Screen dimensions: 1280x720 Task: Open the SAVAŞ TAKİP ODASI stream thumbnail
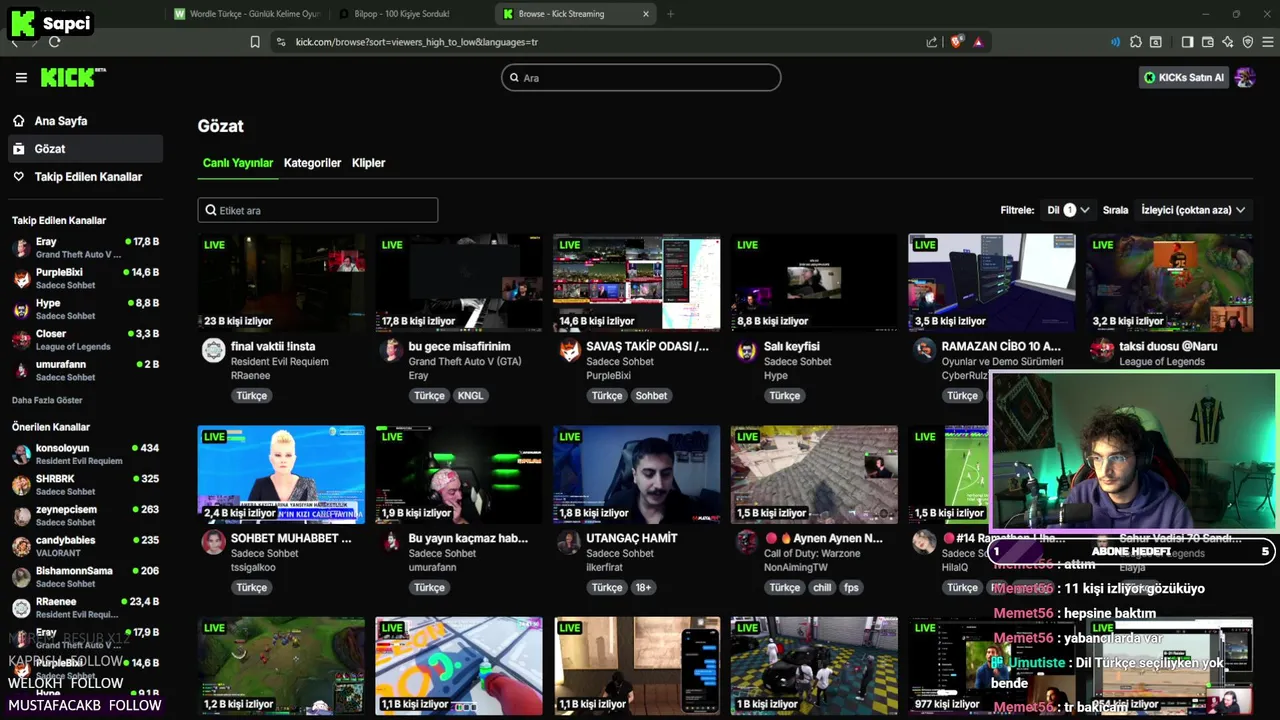coord(637,282)
